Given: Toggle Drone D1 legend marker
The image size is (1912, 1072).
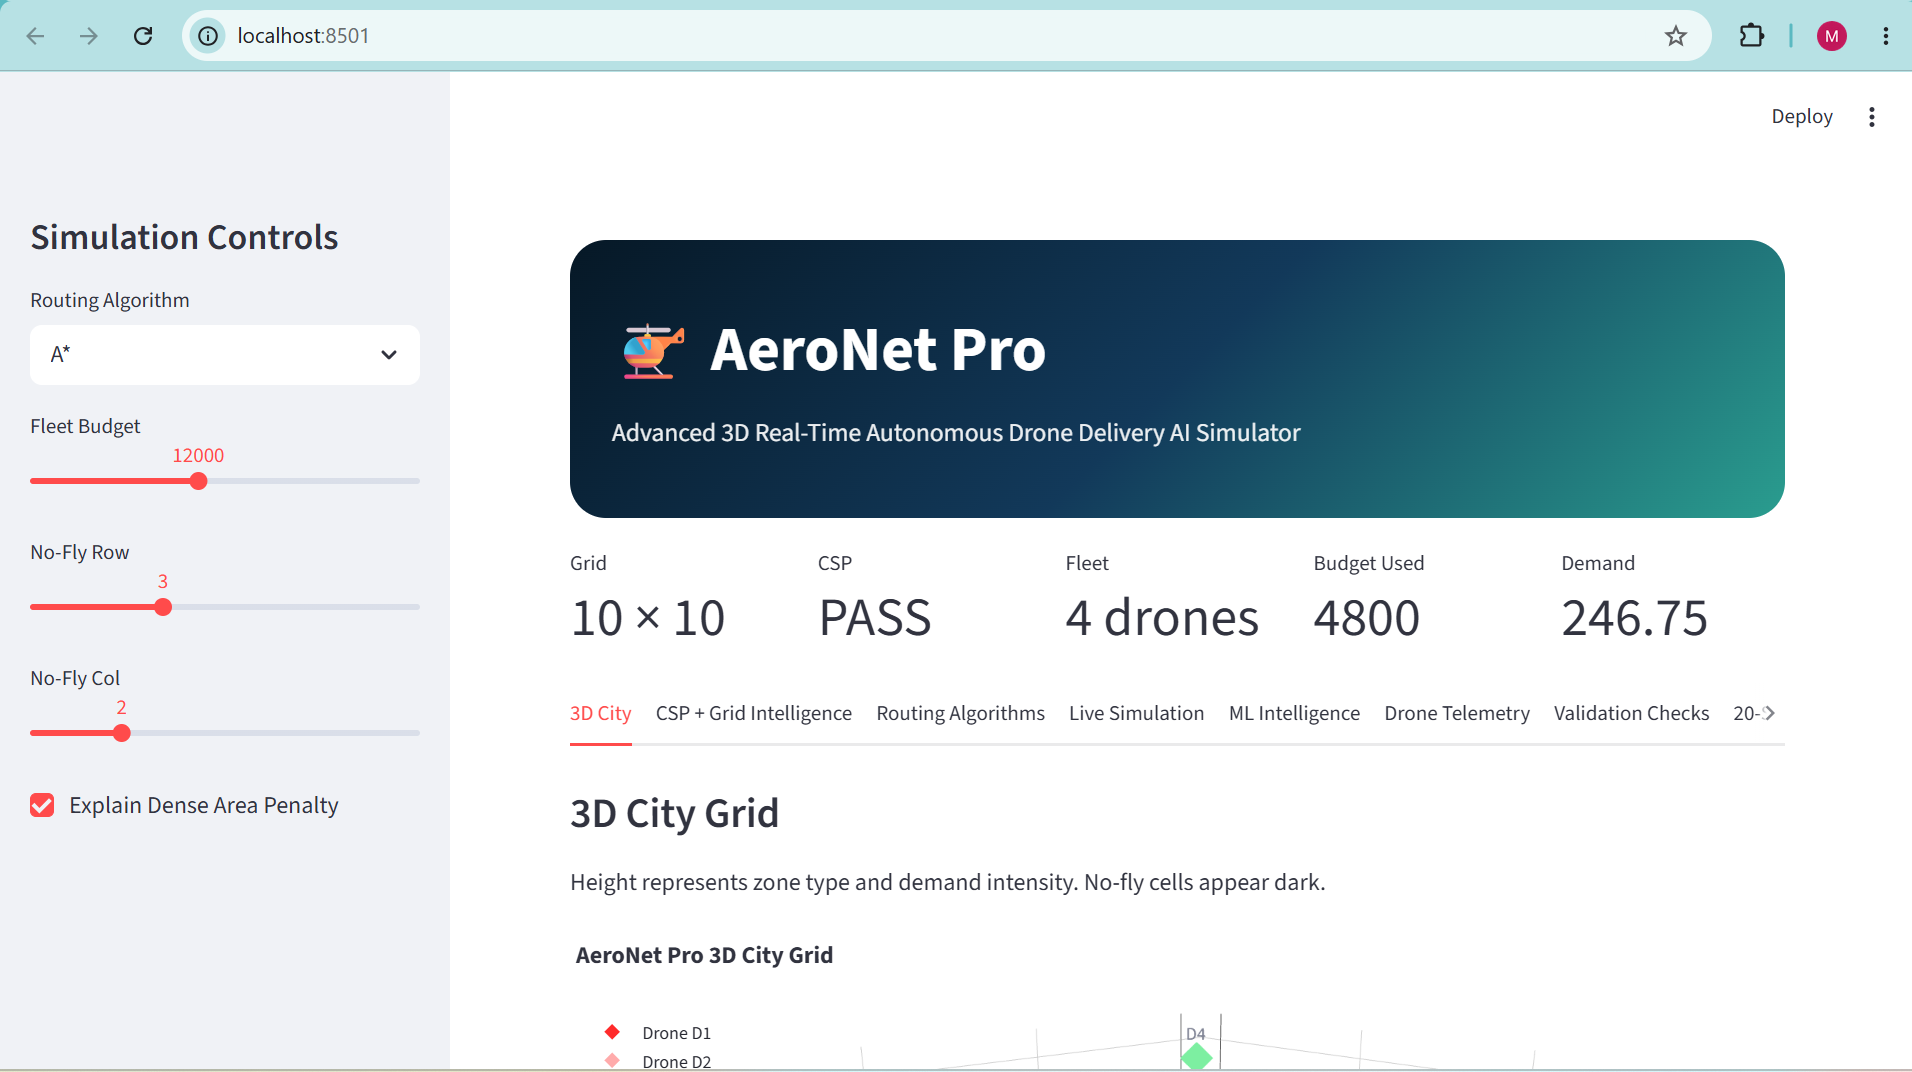Looking at the screenshot, I should [612, 1032].
